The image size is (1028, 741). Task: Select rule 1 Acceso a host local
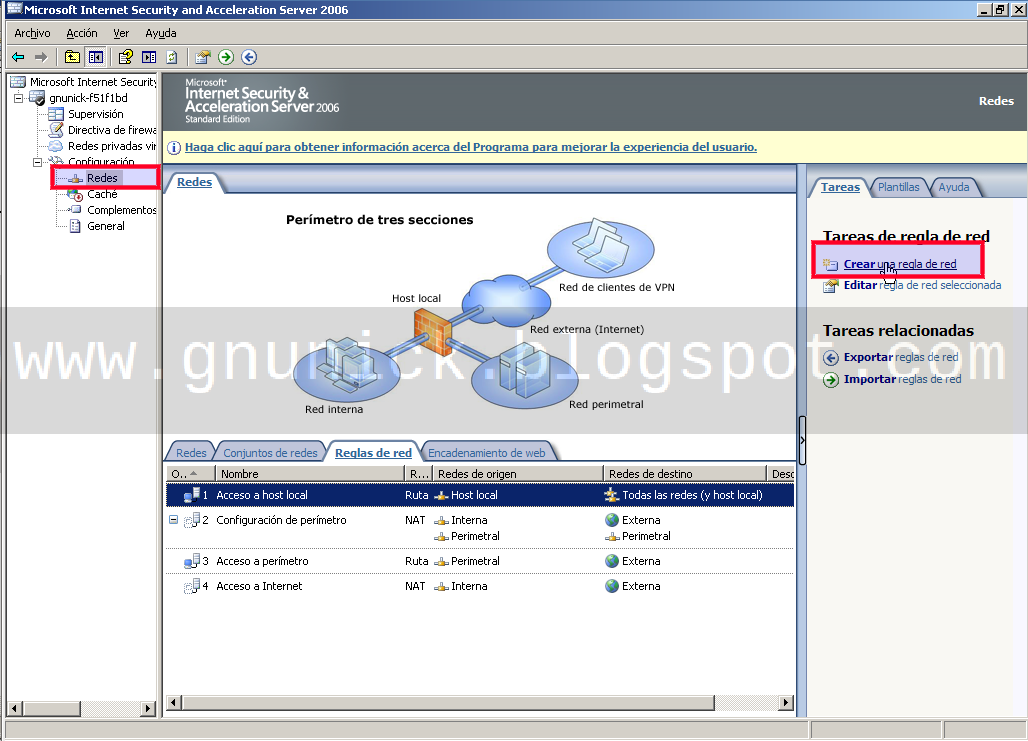point(480,495)
